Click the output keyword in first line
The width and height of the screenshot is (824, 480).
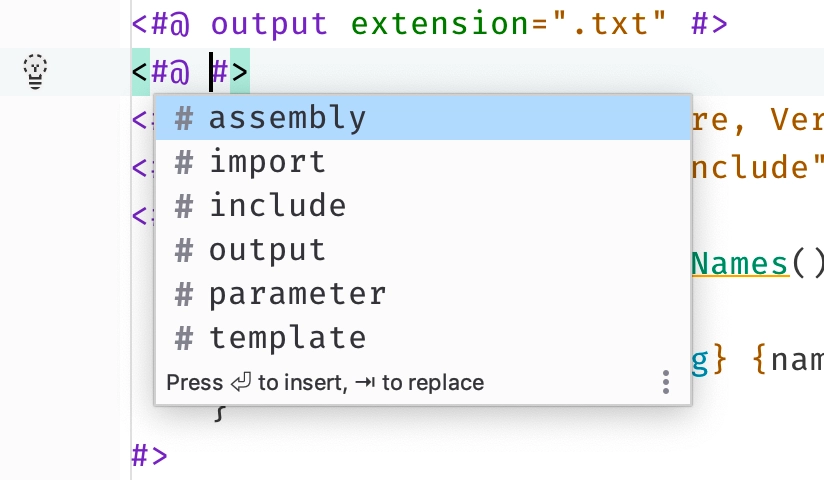(269, 24)
